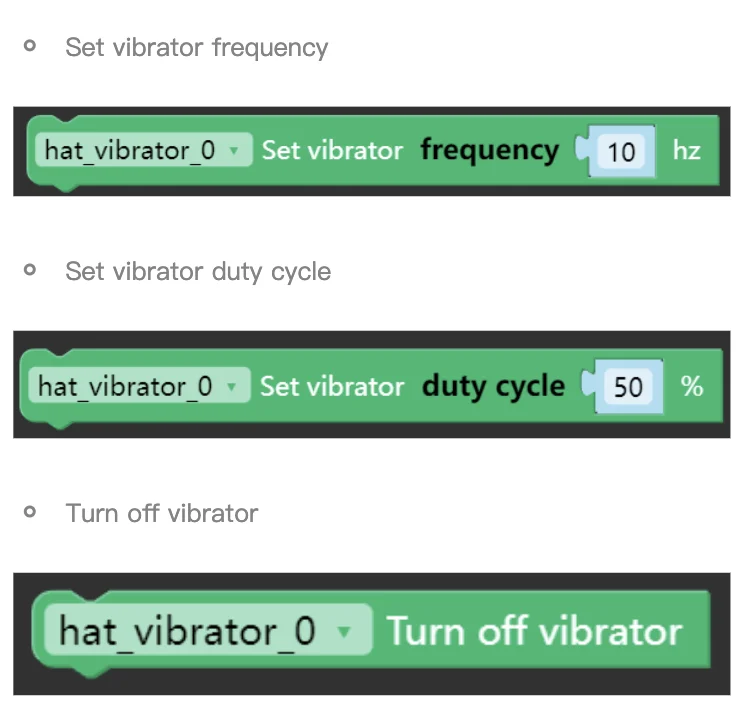This screenshot has height=722, width=752.
Task: Click the bullet beside "Set vibrator frequency"
Action: pyautogui.click(x=30, y=46)
